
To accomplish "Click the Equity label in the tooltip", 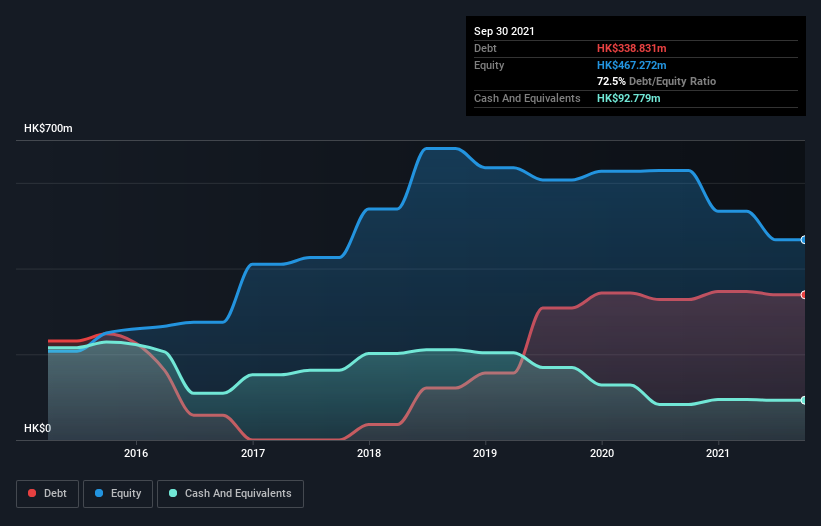I will [489, 65].
